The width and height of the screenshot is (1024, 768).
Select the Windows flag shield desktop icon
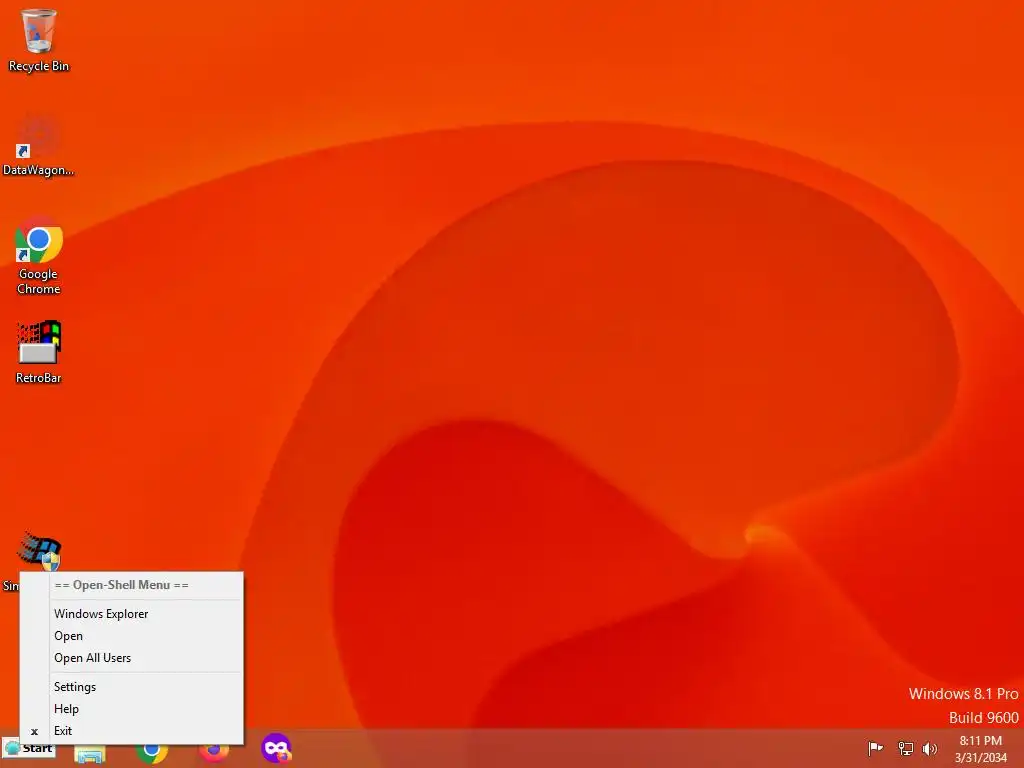(40, 552)
